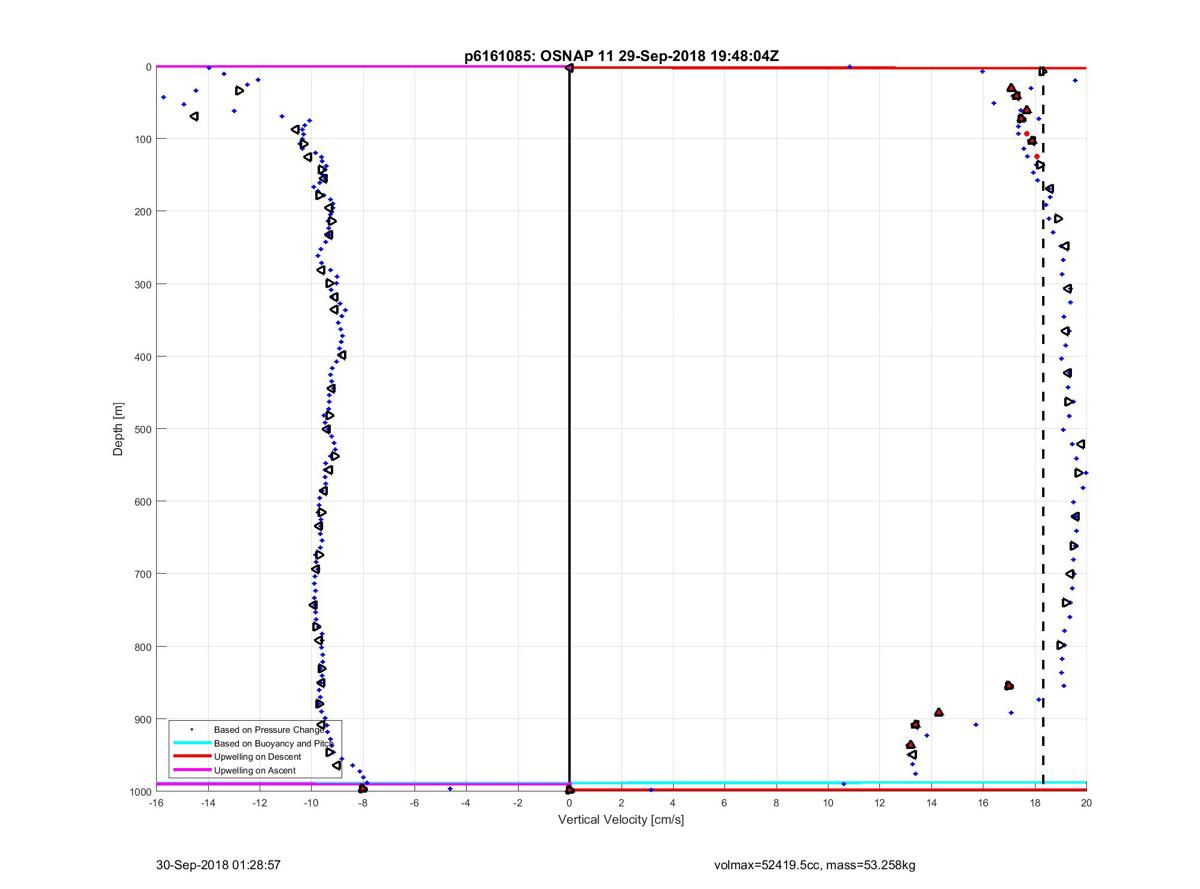The width and height of the screenshot is (1200, 889).
Task: Click the '30-Sep-2018 01:28:57' timestamp text
Action: pyautogui.click(x=218, y=864)
